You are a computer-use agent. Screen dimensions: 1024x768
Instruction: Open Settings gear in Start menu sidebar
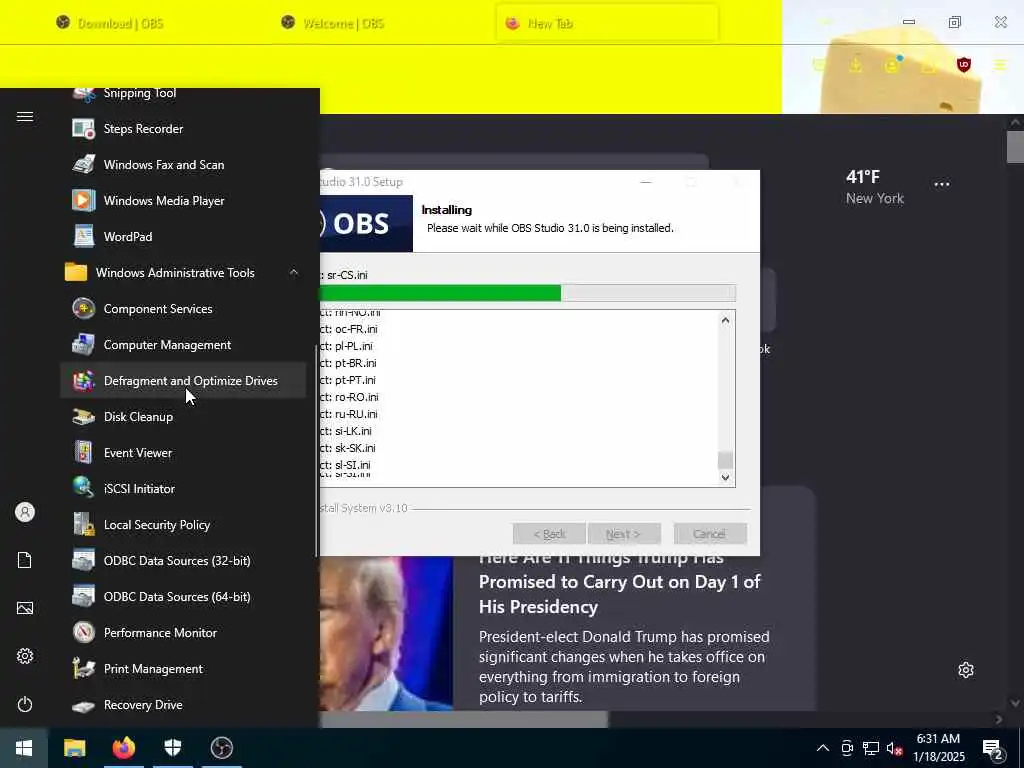(x=25, y=656)
